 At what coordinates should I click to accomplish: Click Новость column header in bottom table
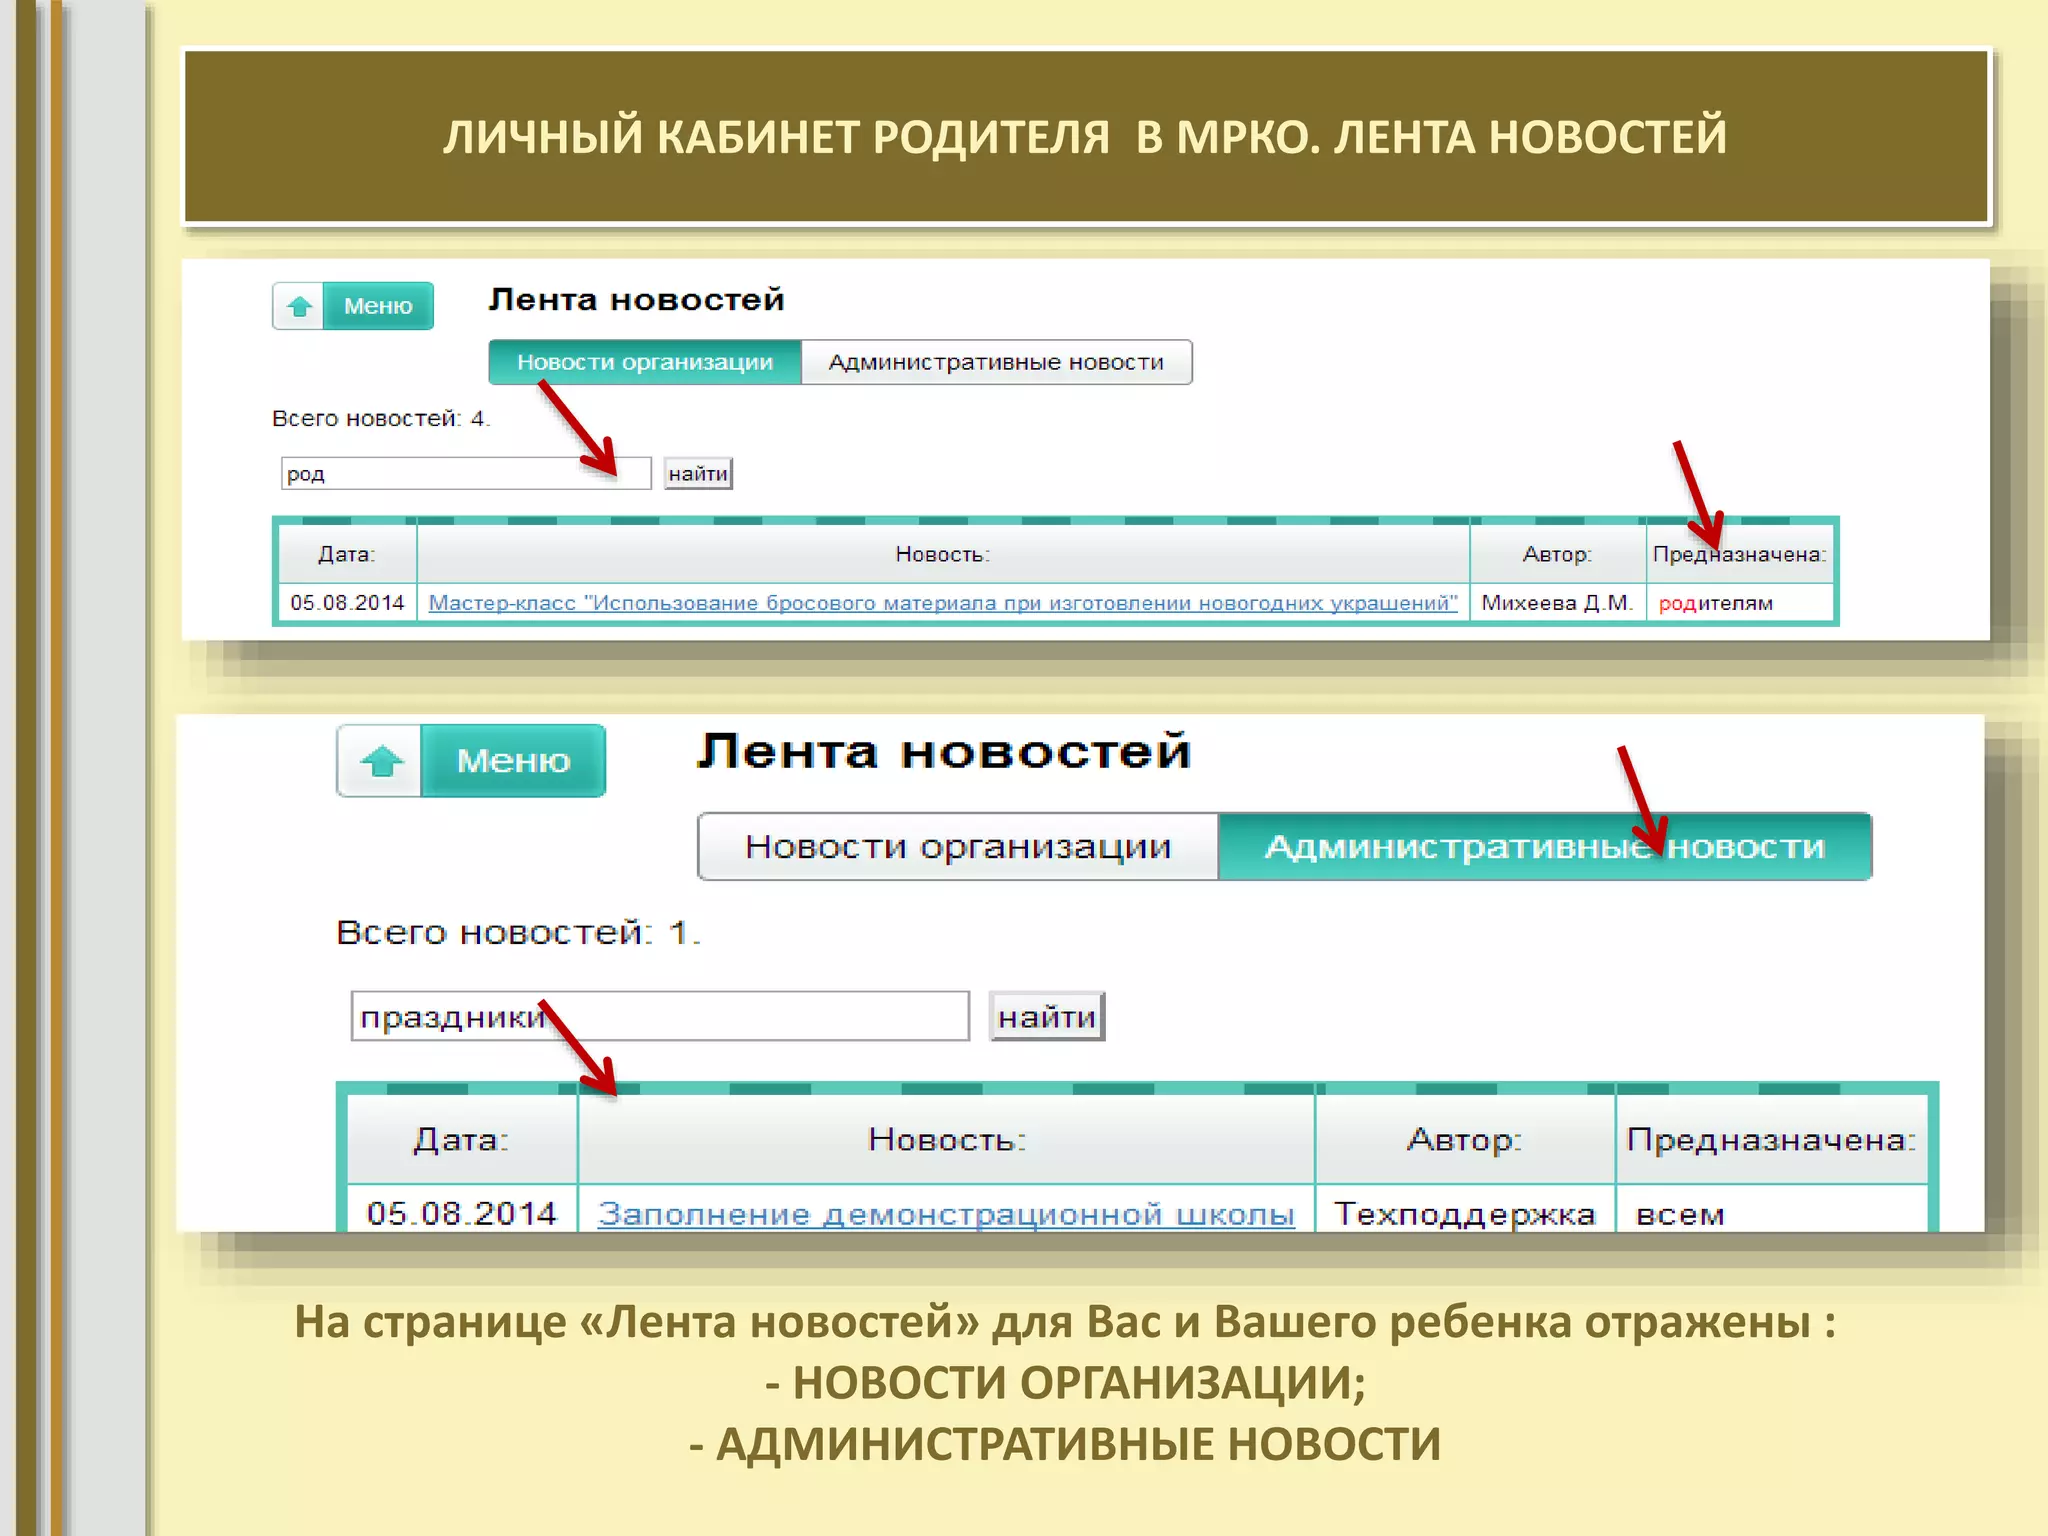[946, 1139]
